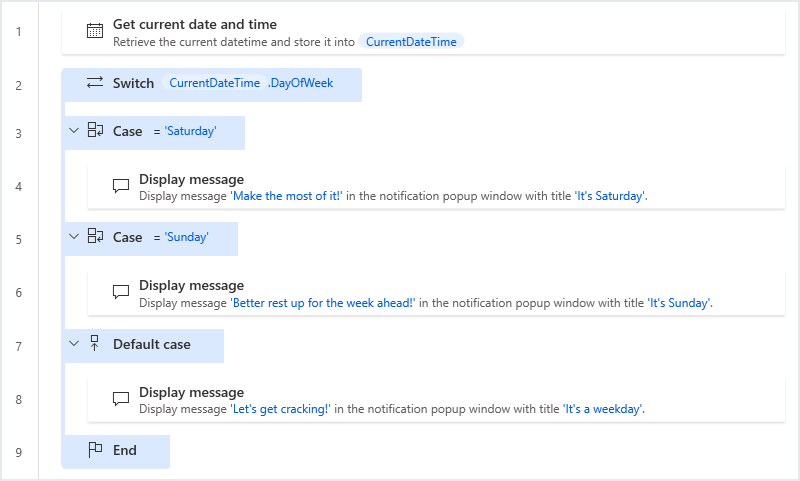800x481 pixels.
Task: Click line number 9
Action: 19,453
